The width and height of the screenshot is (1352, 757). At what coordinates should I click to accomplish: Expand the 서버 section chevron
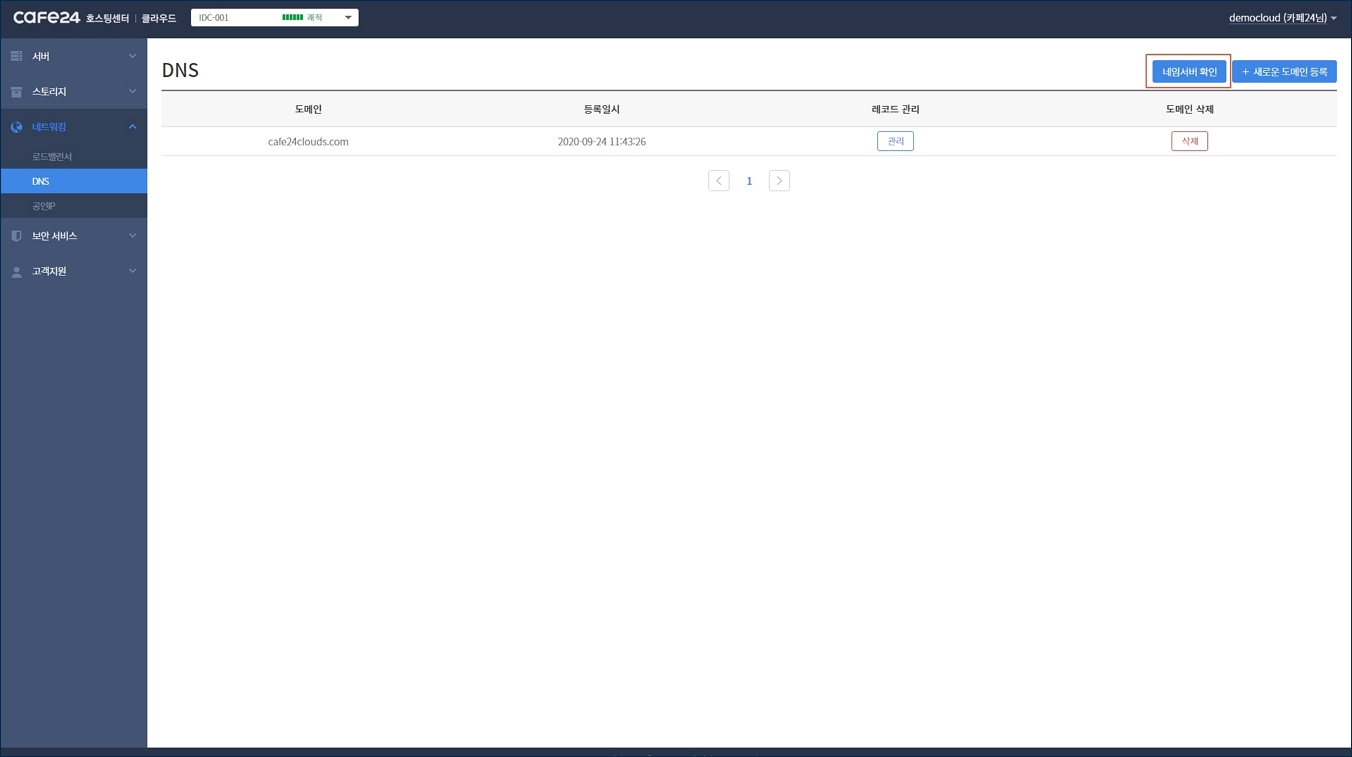click(x=132, y=56)
